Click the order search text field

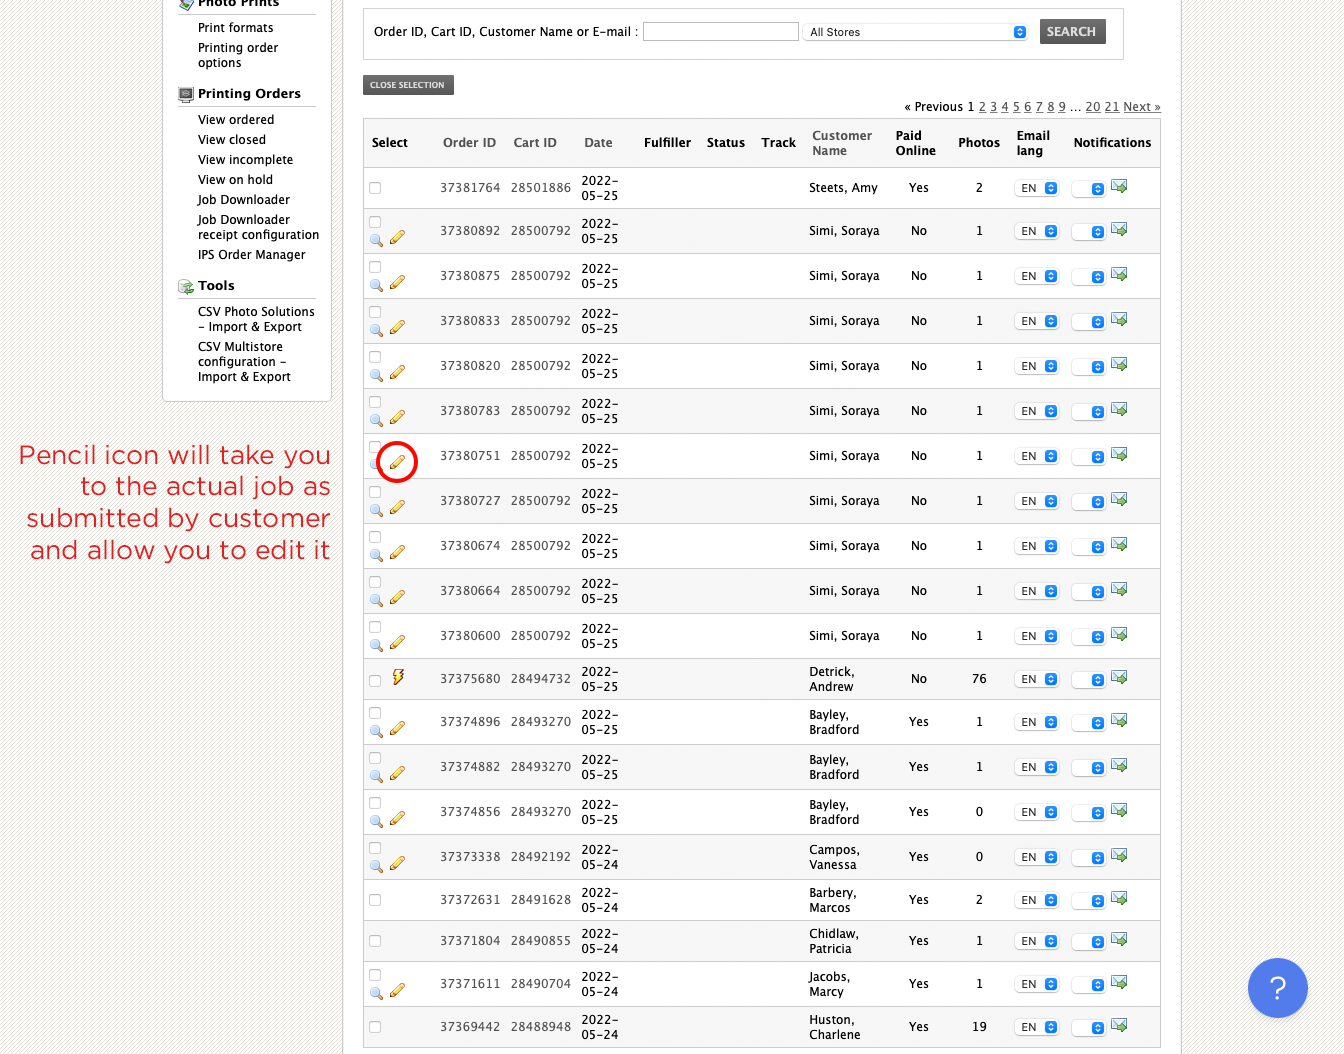(x=720, y=32)
